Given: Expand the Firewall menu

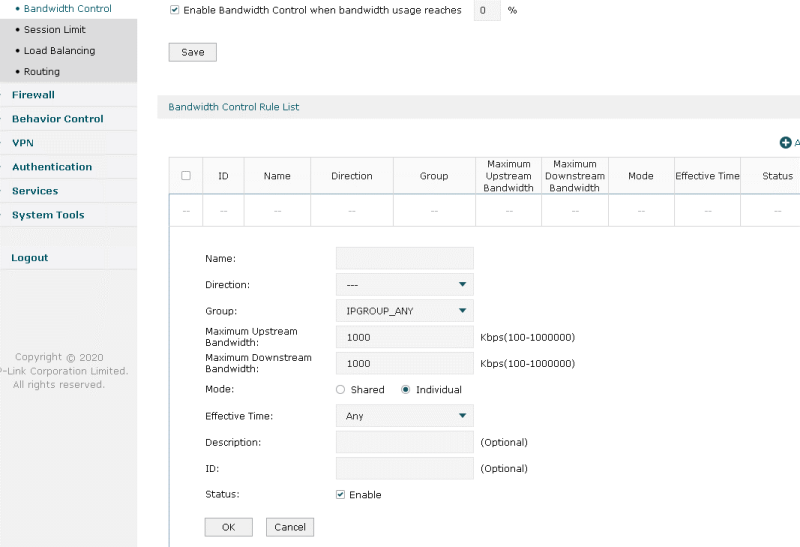Looking at the screenshot, I should (x=33, y=95).
